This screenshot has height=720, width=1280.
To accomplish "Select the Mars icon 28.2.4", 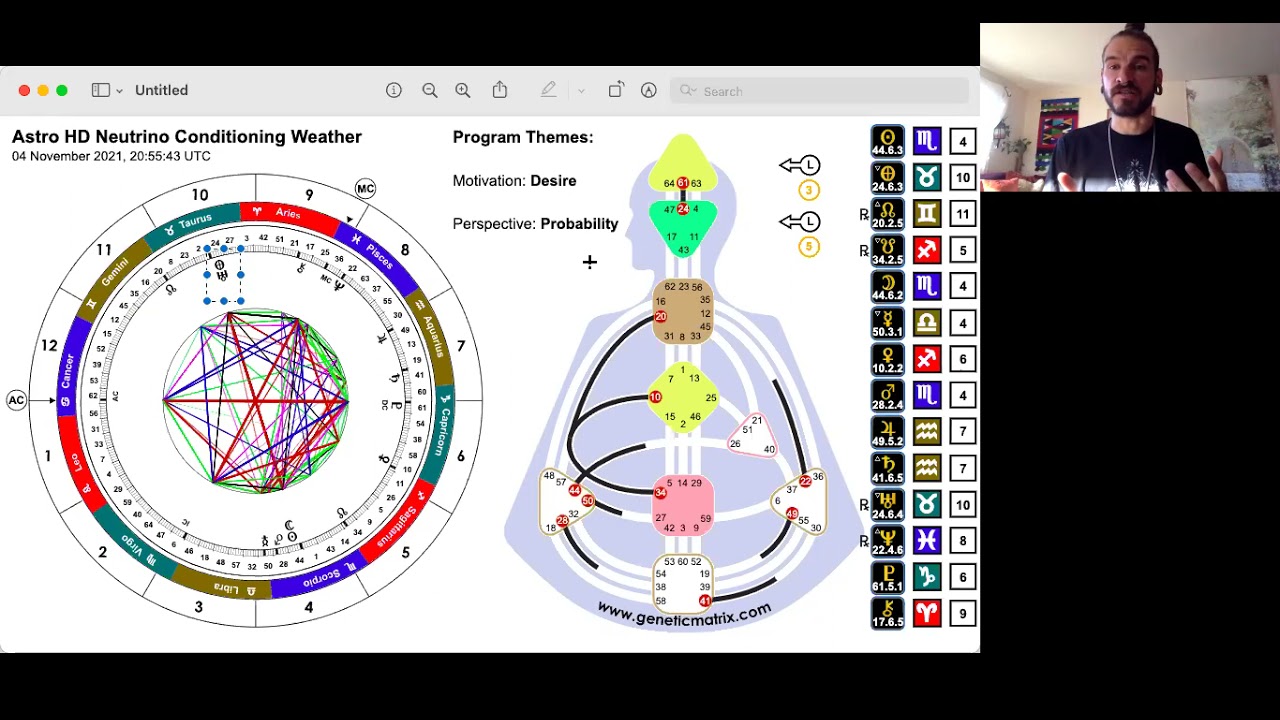I will click(887, 395).
